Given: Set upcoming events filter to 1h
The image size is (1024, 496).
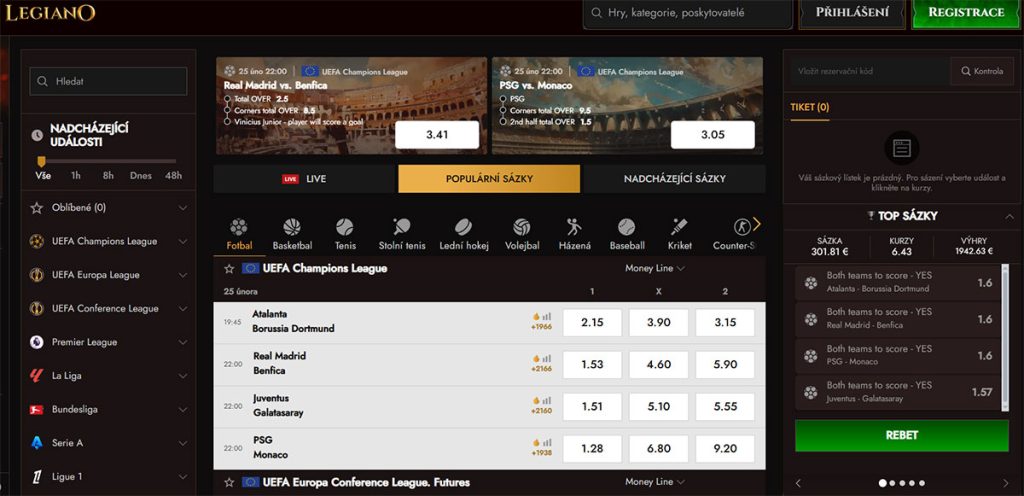Looking at the screenshot, I should pyautogui.click(x=76, y=176).
